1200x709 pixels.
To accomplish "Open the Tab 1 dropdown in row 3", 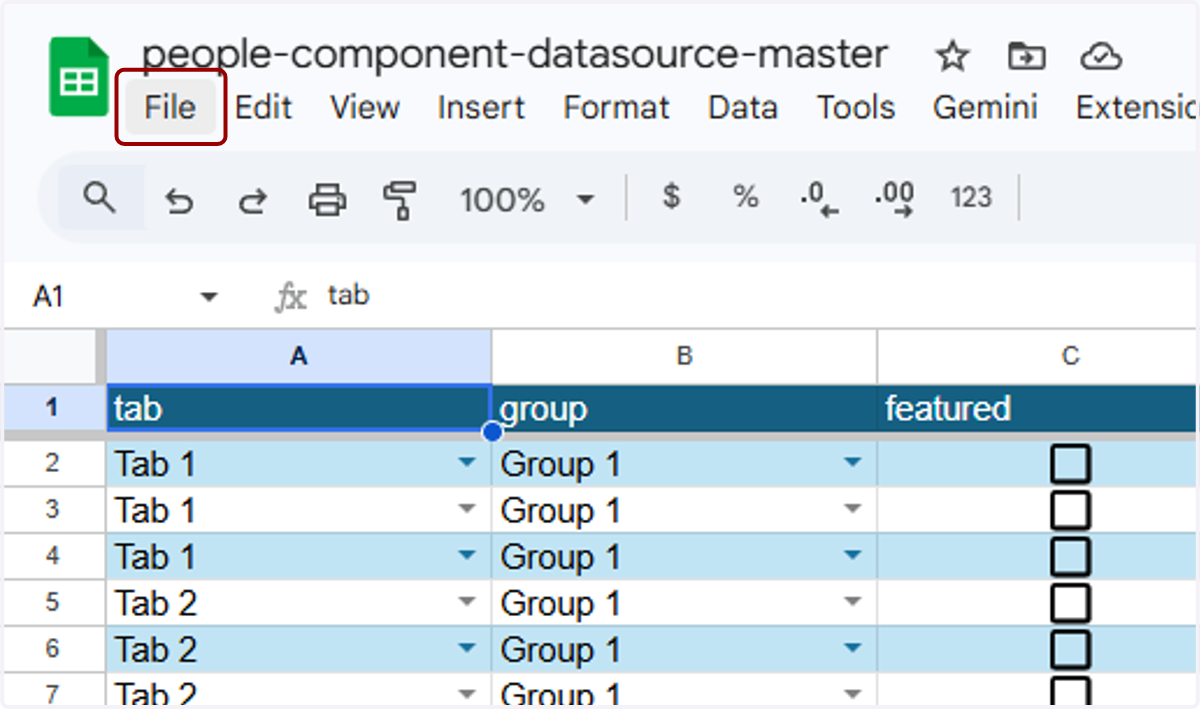I will point(466,509).
